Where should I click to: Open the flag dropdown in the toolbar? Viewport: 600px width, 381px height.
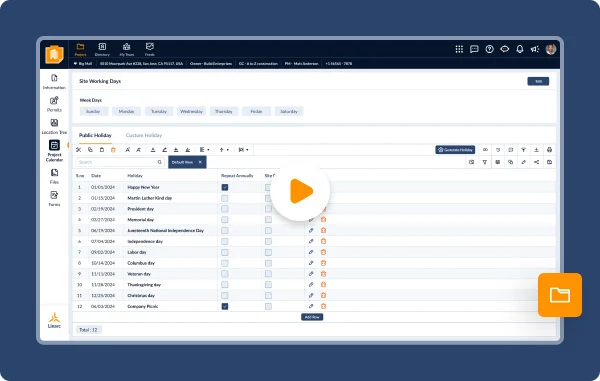click(243, 150)
